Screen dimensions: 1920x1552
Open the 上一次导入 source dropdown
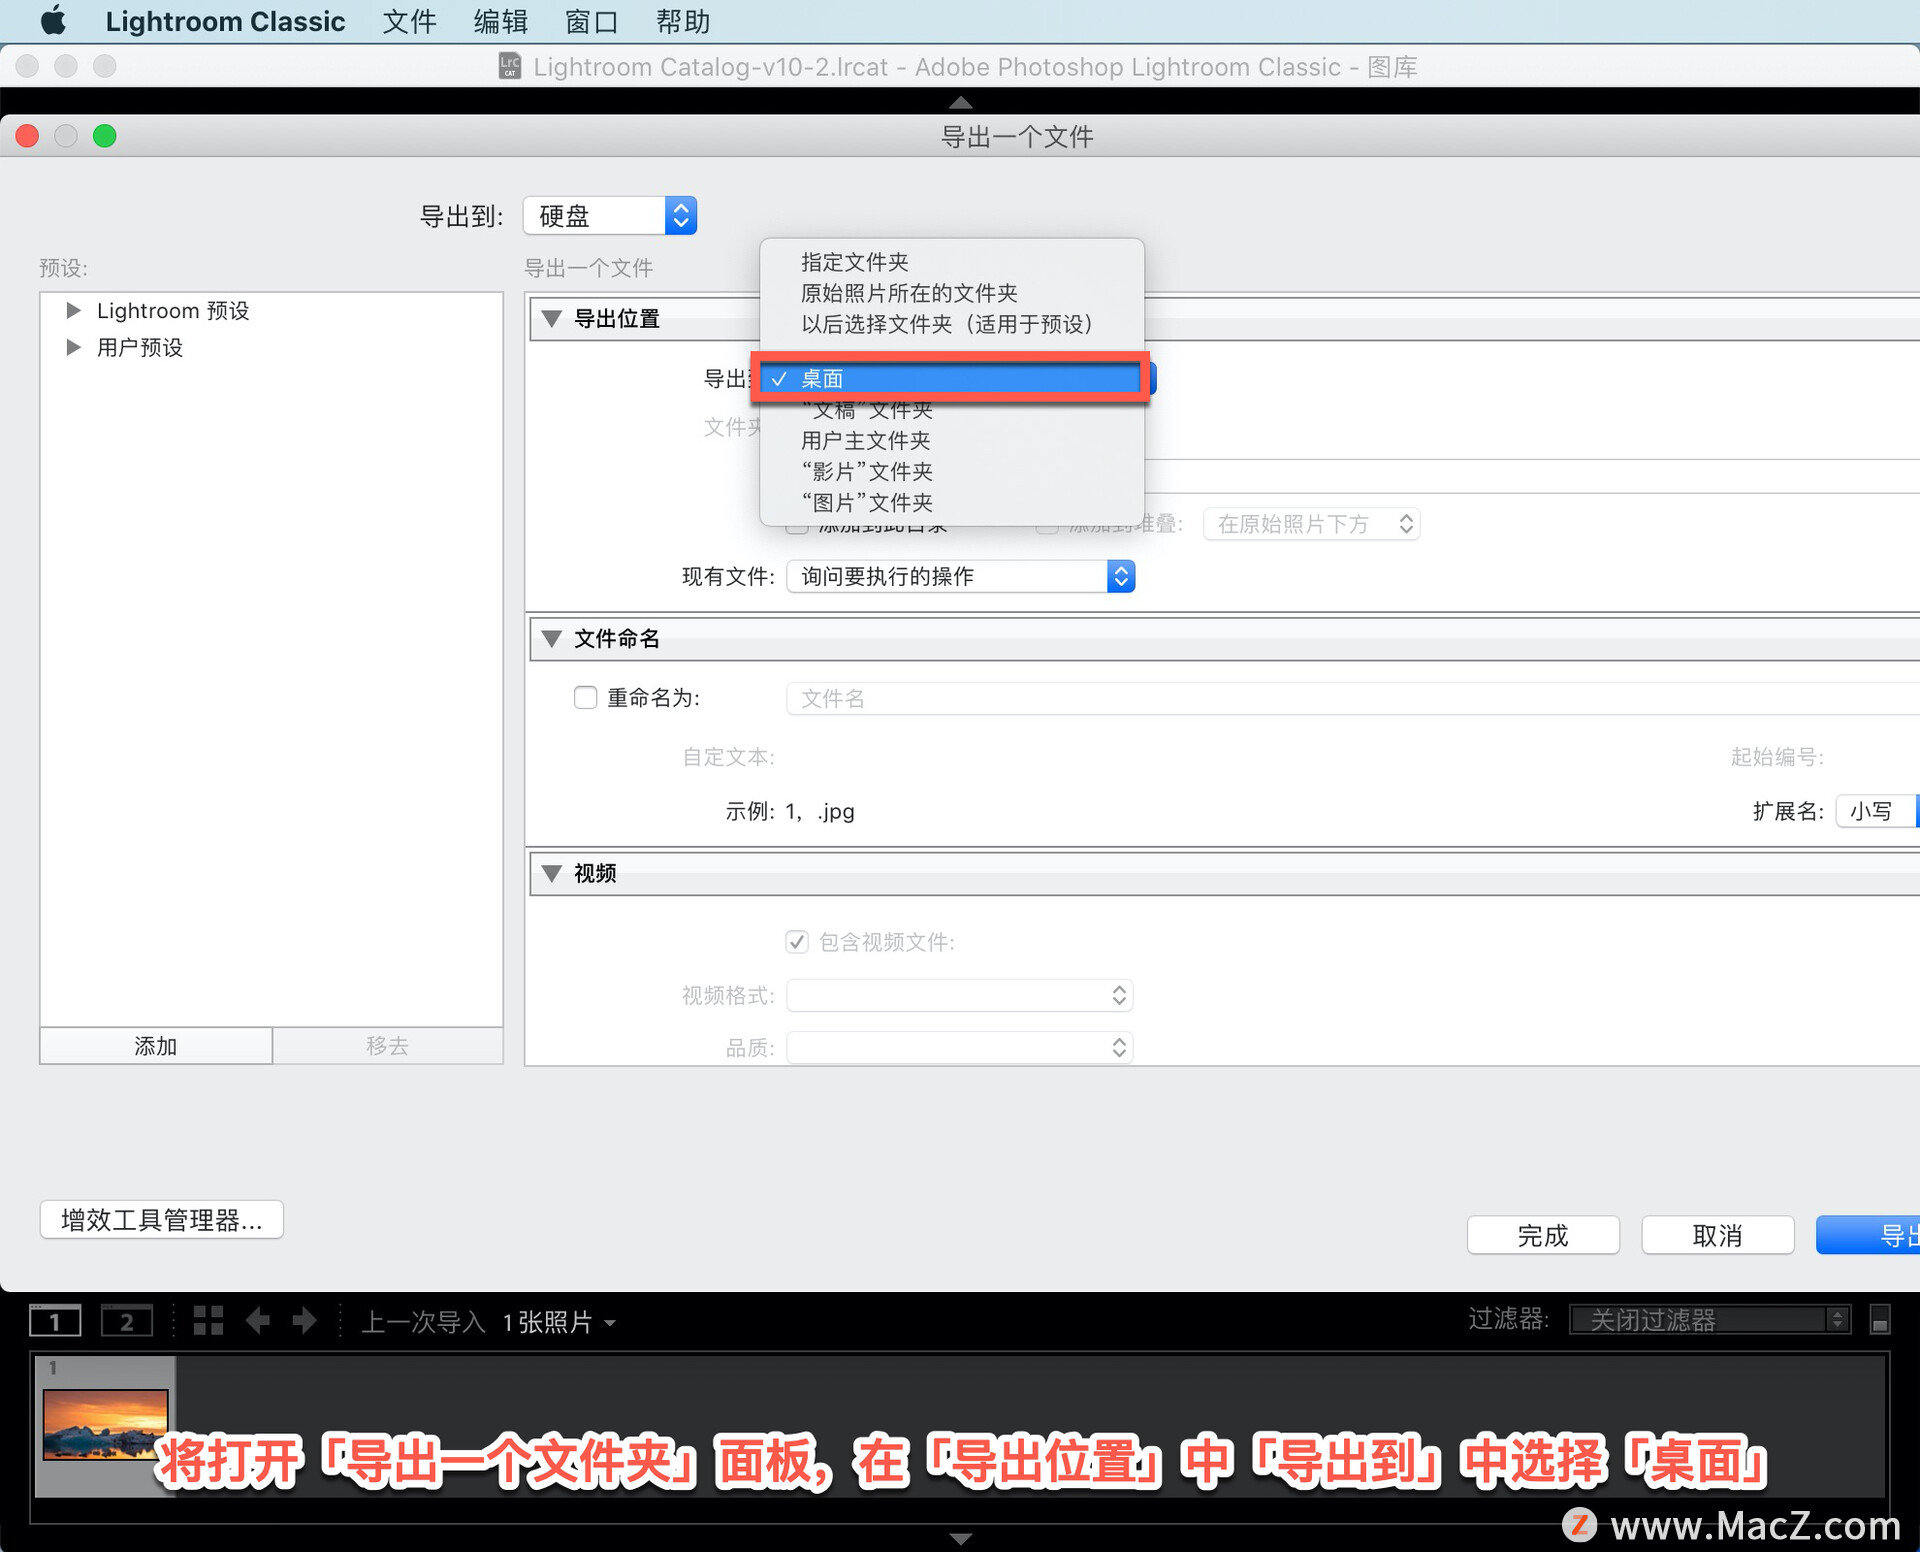(x=488, y=1322)
